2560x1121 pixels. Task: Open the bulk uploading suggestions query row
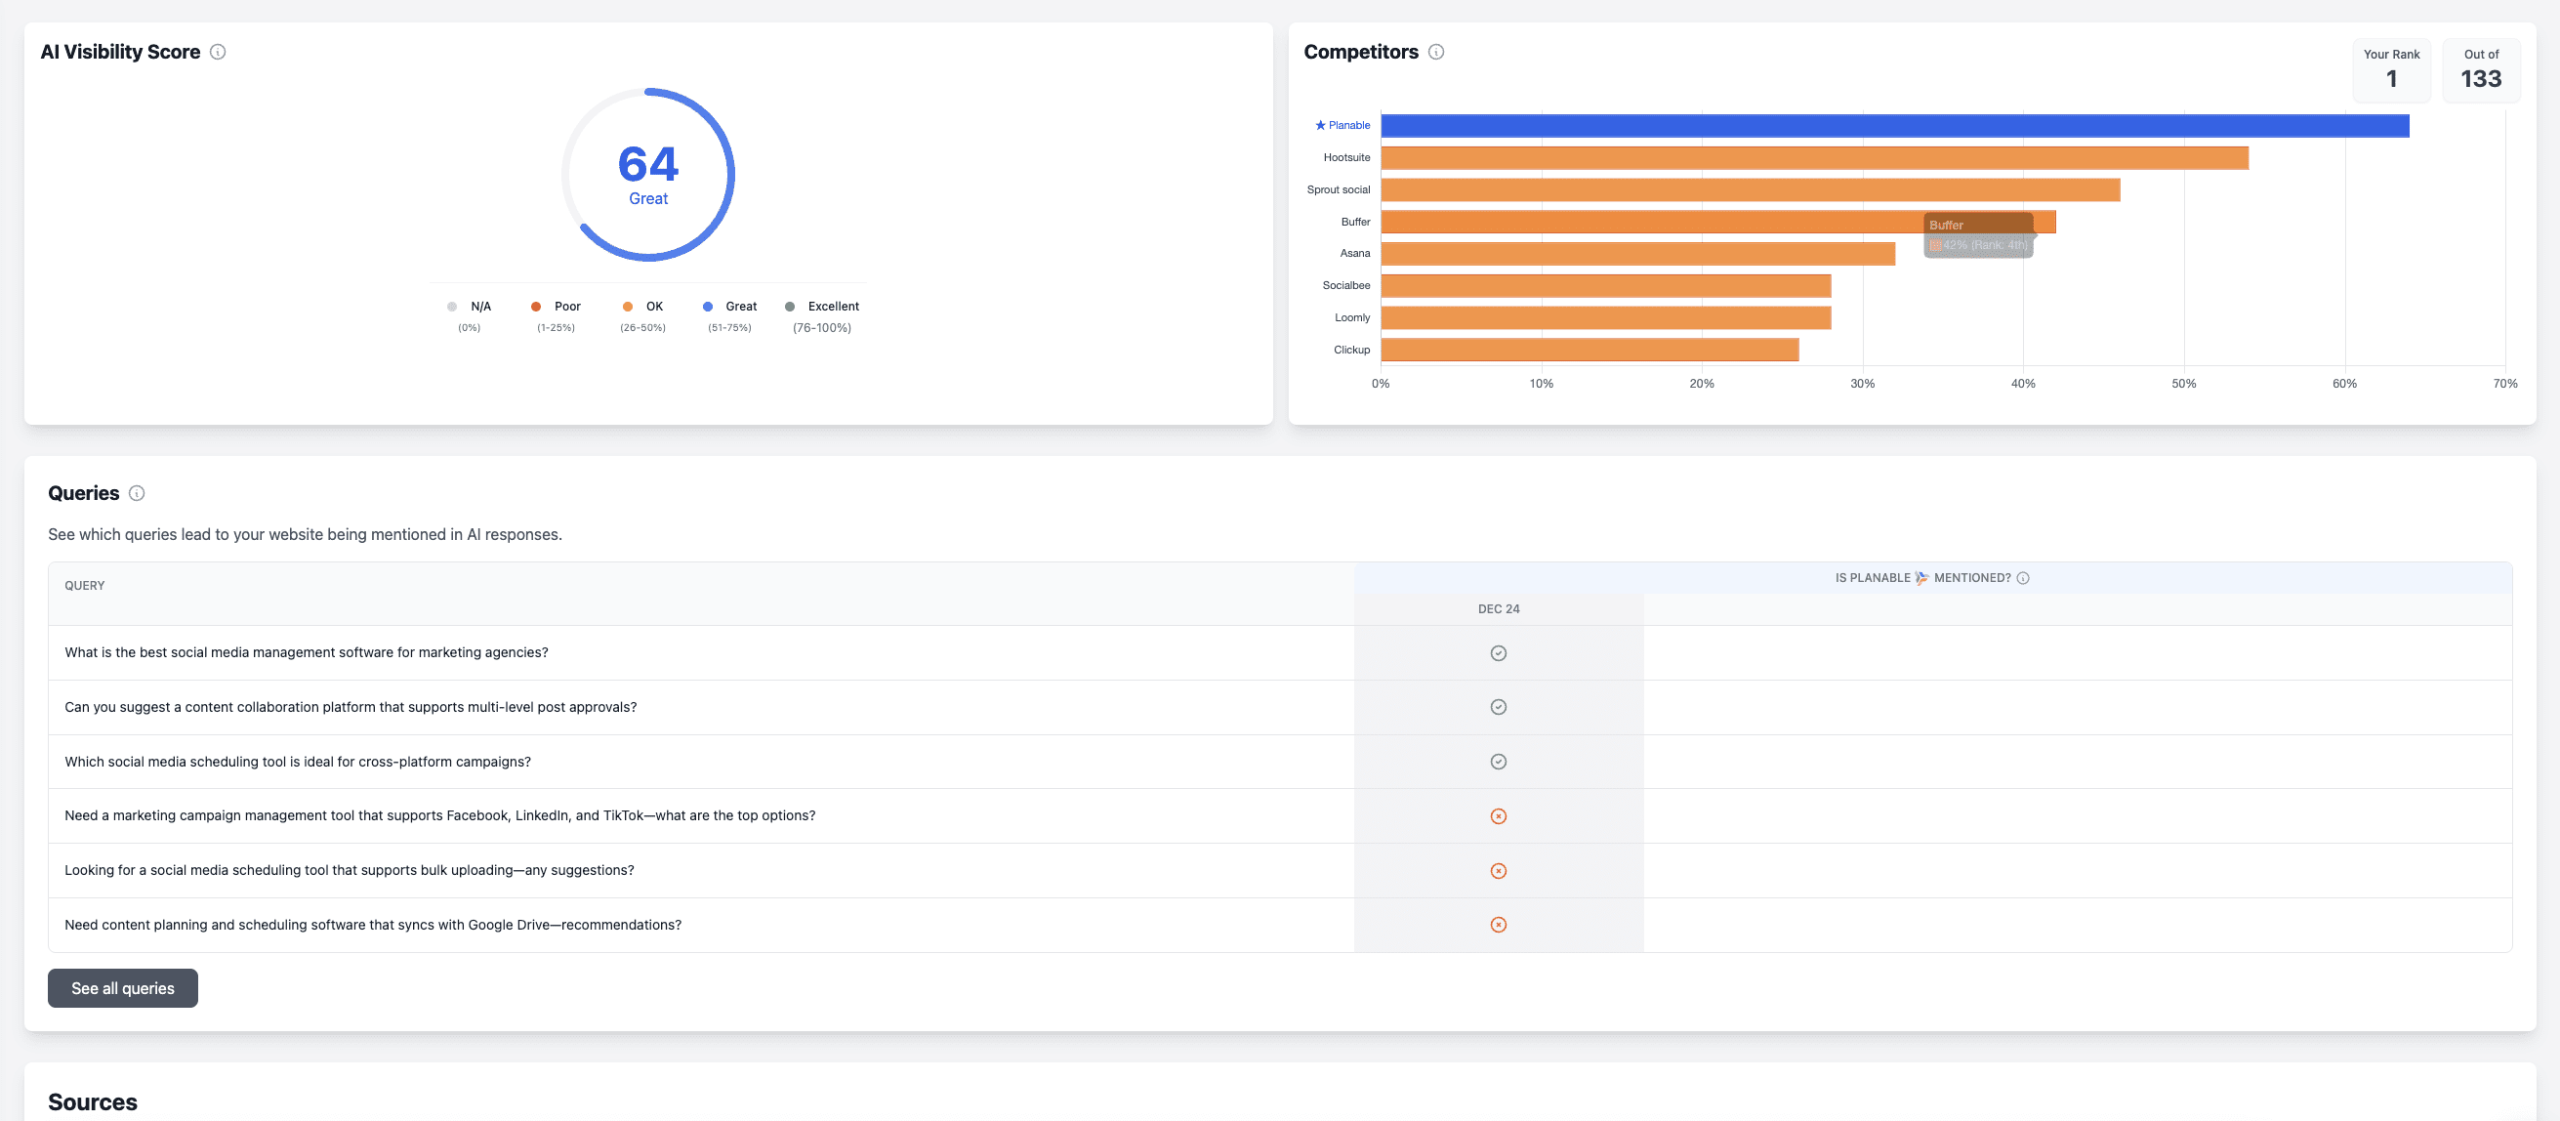pos(349,871)
